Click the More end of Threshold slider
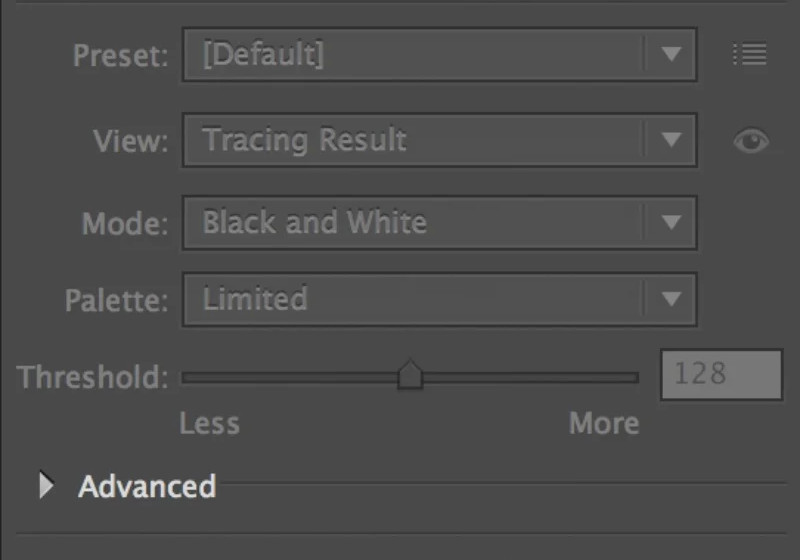 tap(634, 377)
